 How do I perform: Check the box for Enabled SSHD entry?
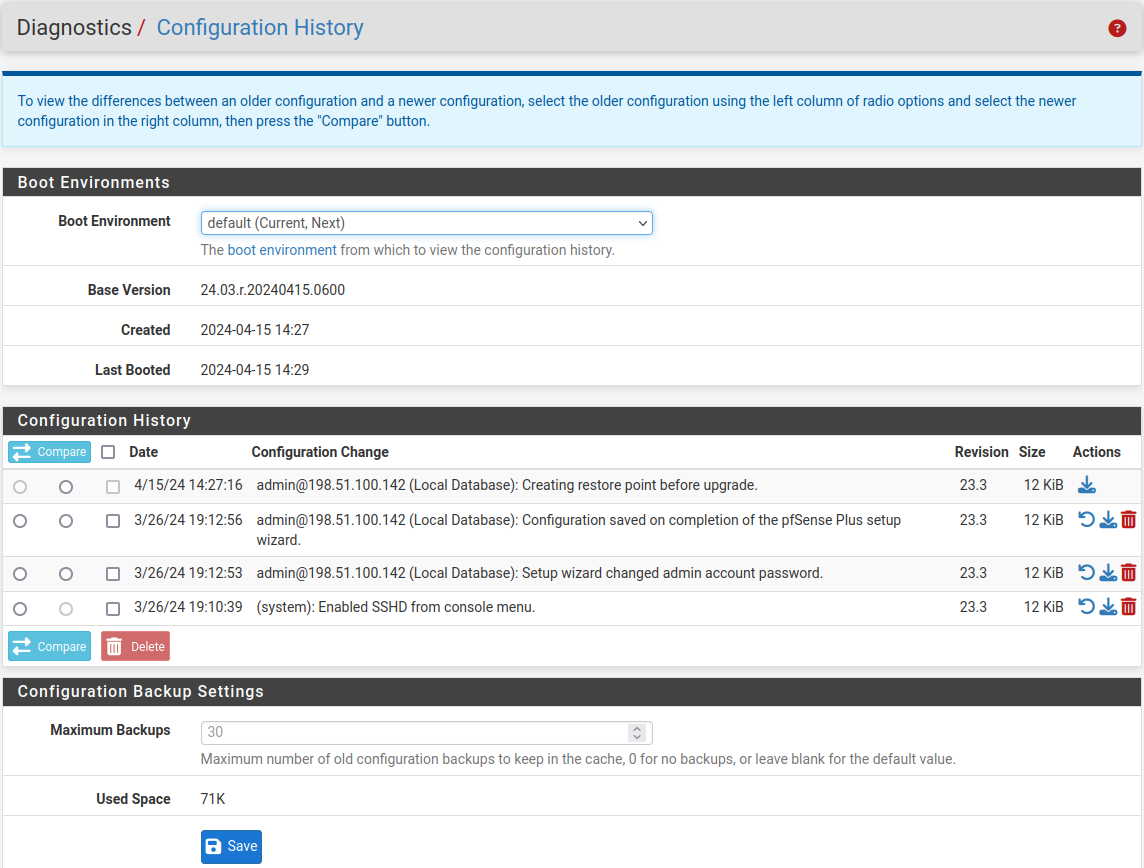(x=113, y=608)
